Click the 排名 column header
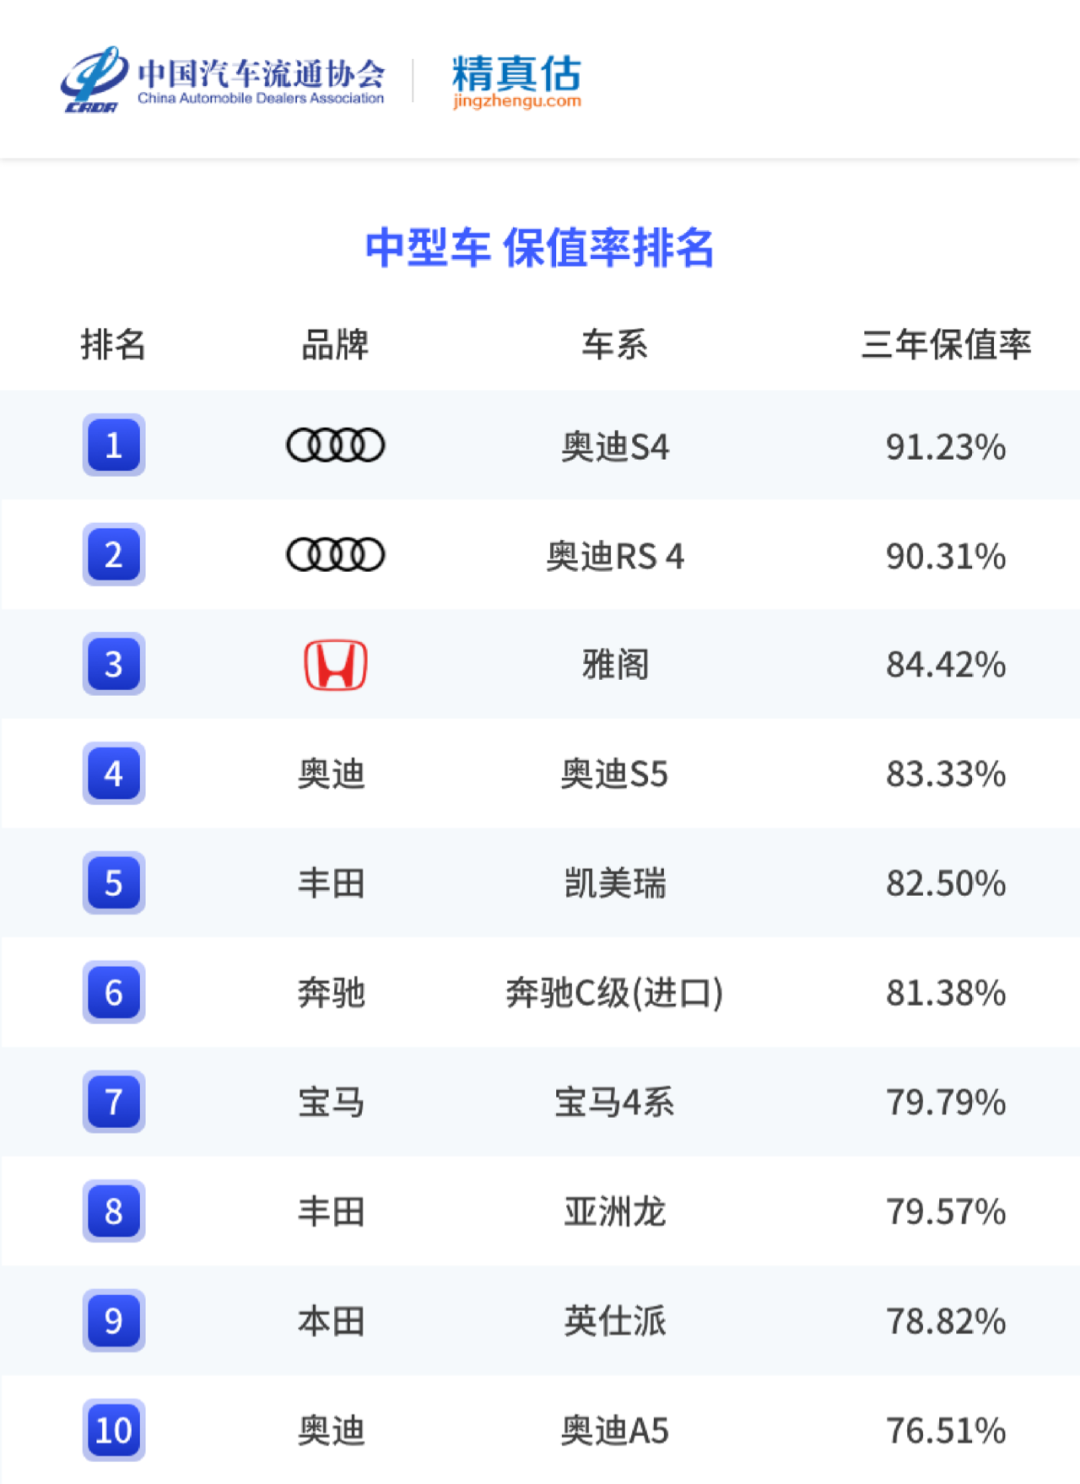The image size is (1080, 1484). coord(113,345)
